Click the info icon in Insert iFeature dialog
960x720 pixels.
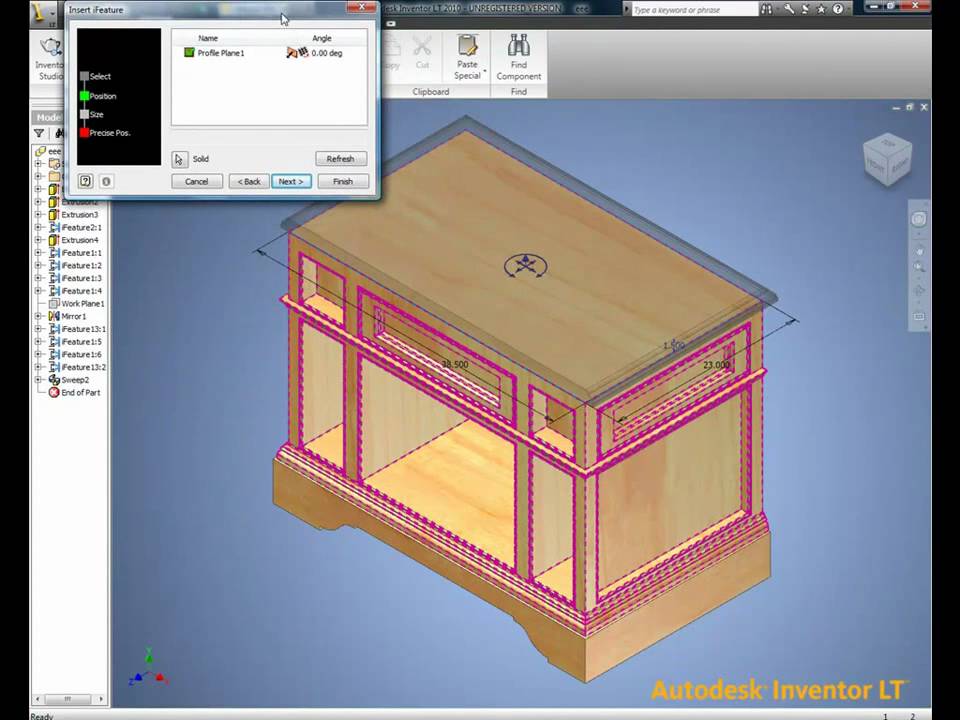[x=106, y=181]
